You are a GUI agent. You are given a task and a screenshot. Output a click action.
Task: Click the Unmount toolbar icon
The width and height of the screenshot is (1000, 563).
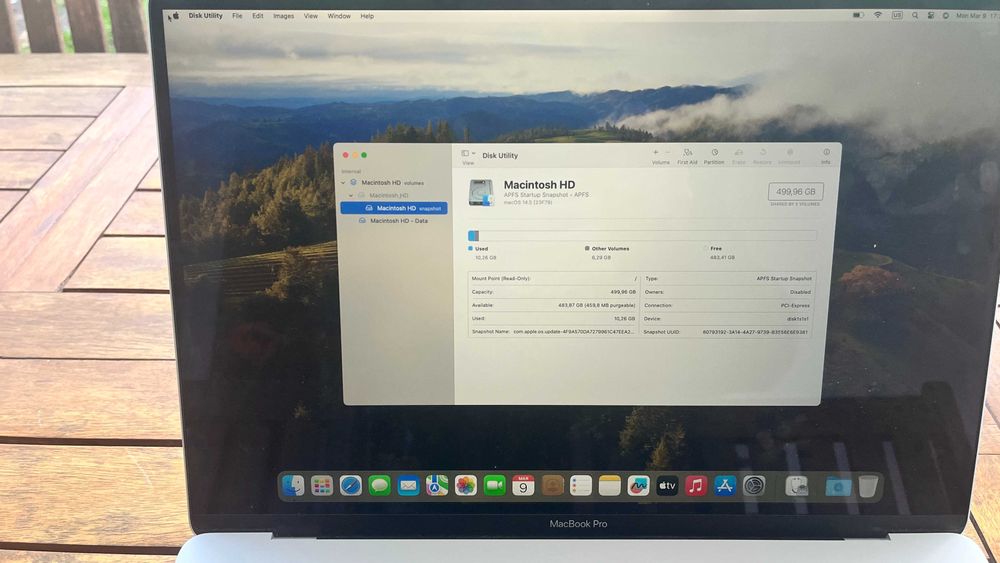790,153
